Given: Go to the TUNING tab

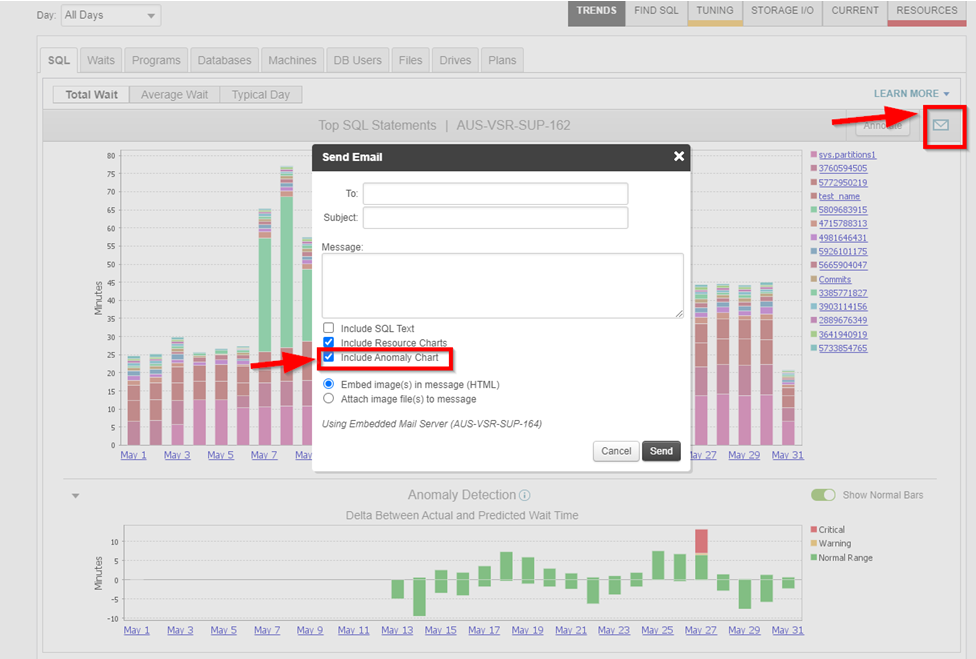Looking at the screenshot, I should pos(715,12).
